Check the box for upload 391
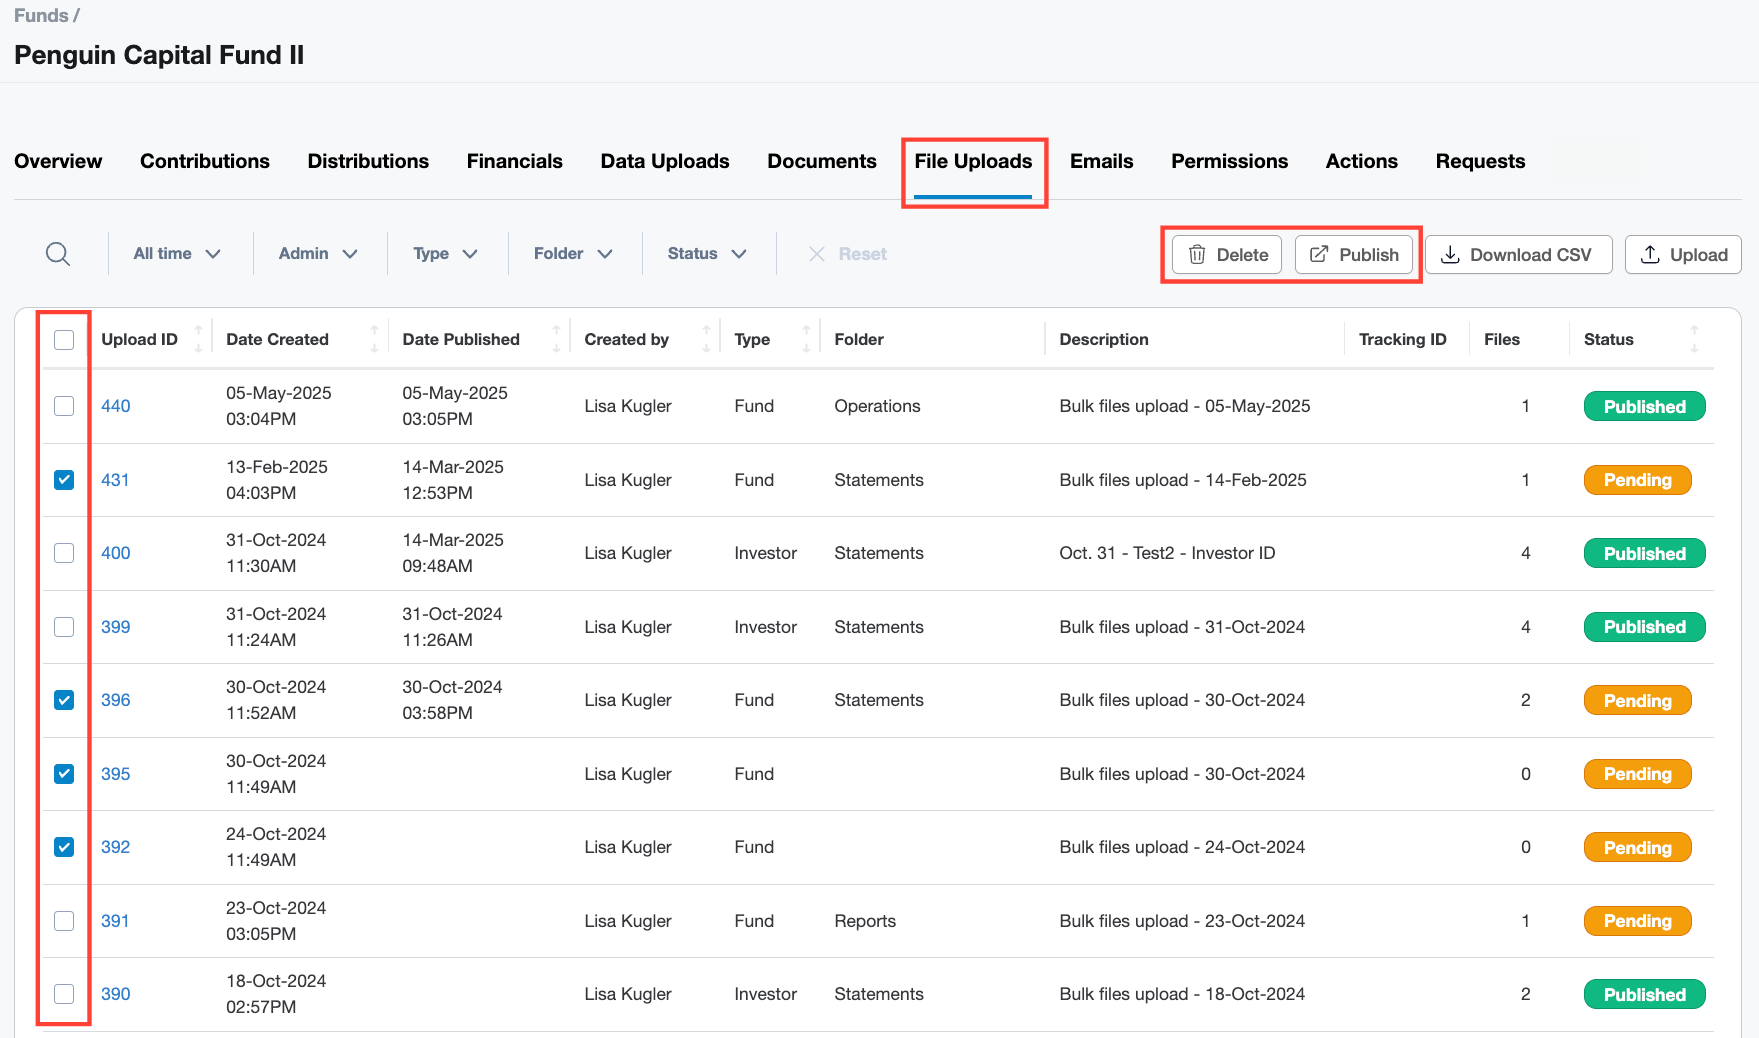The width and height of the screenshot is (1759, 1038). [x=64, y=921]
